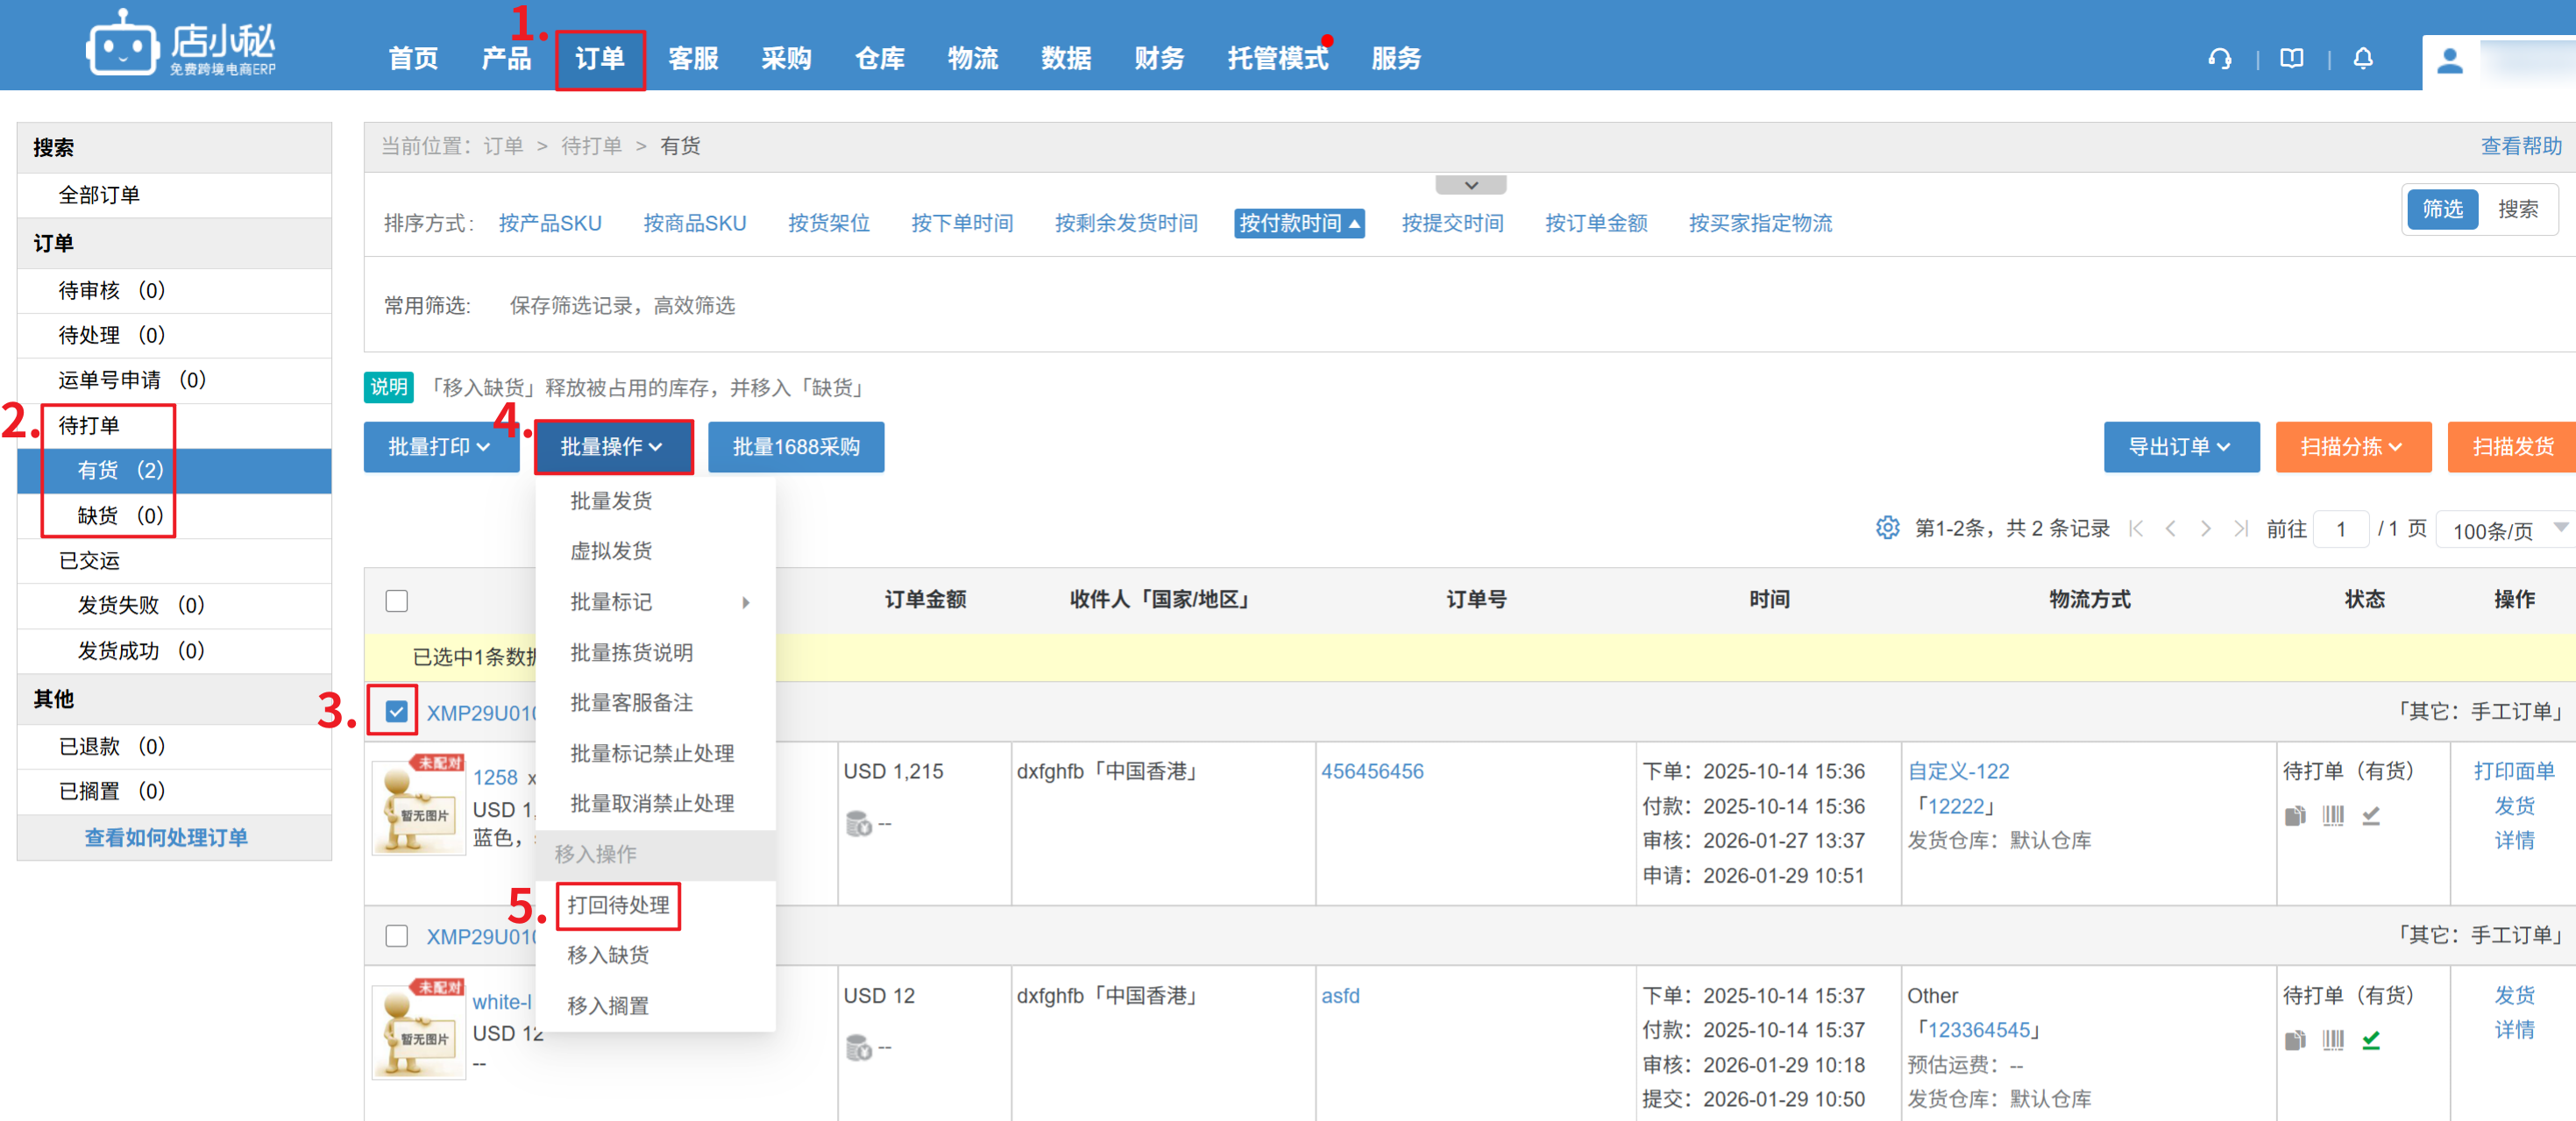Select 打回待处理 from the menu

point(618,905)
